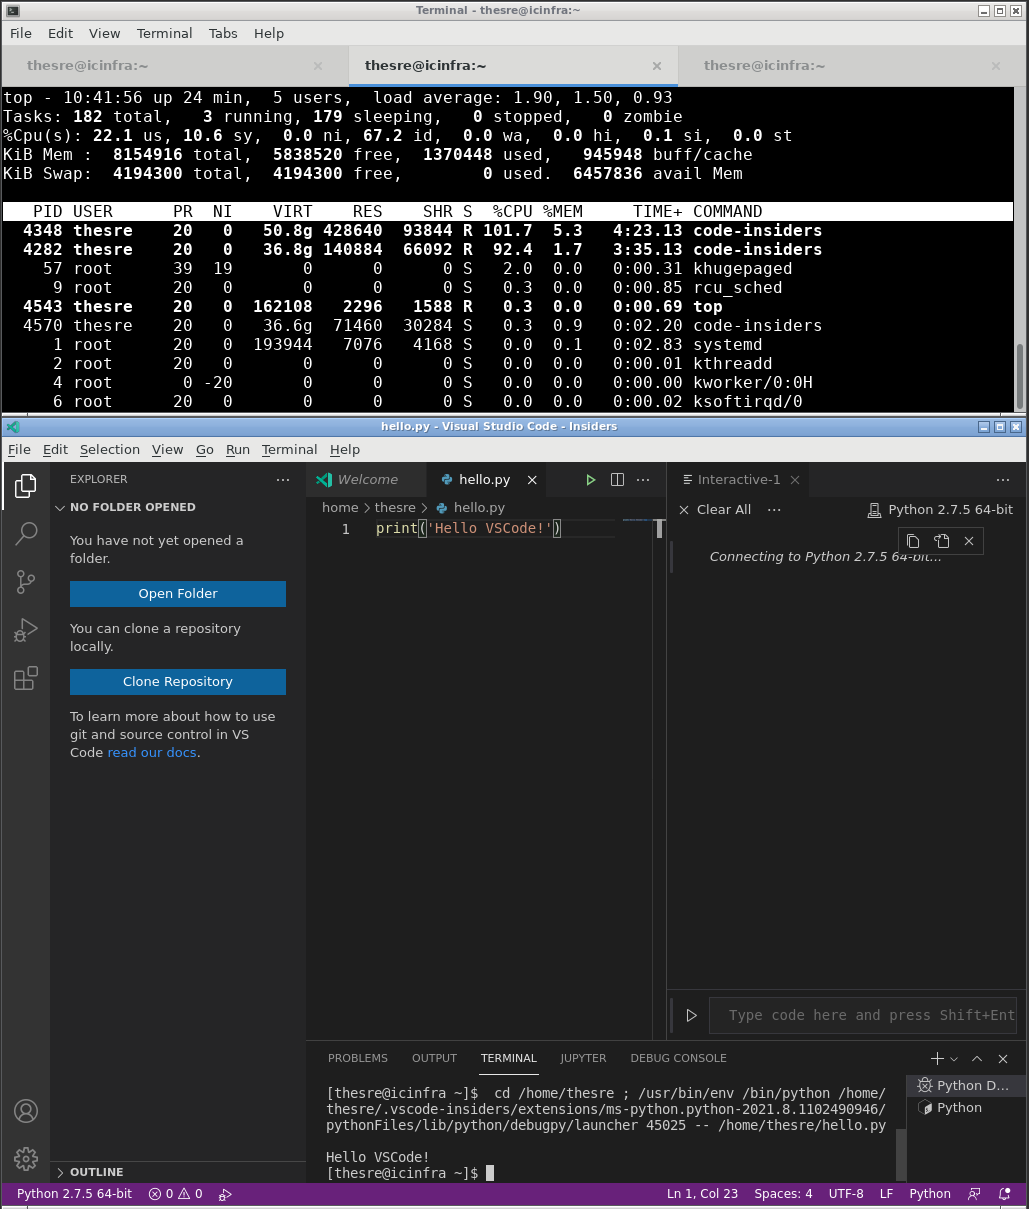Open the Explorer view in activity bar

point(26,486)
